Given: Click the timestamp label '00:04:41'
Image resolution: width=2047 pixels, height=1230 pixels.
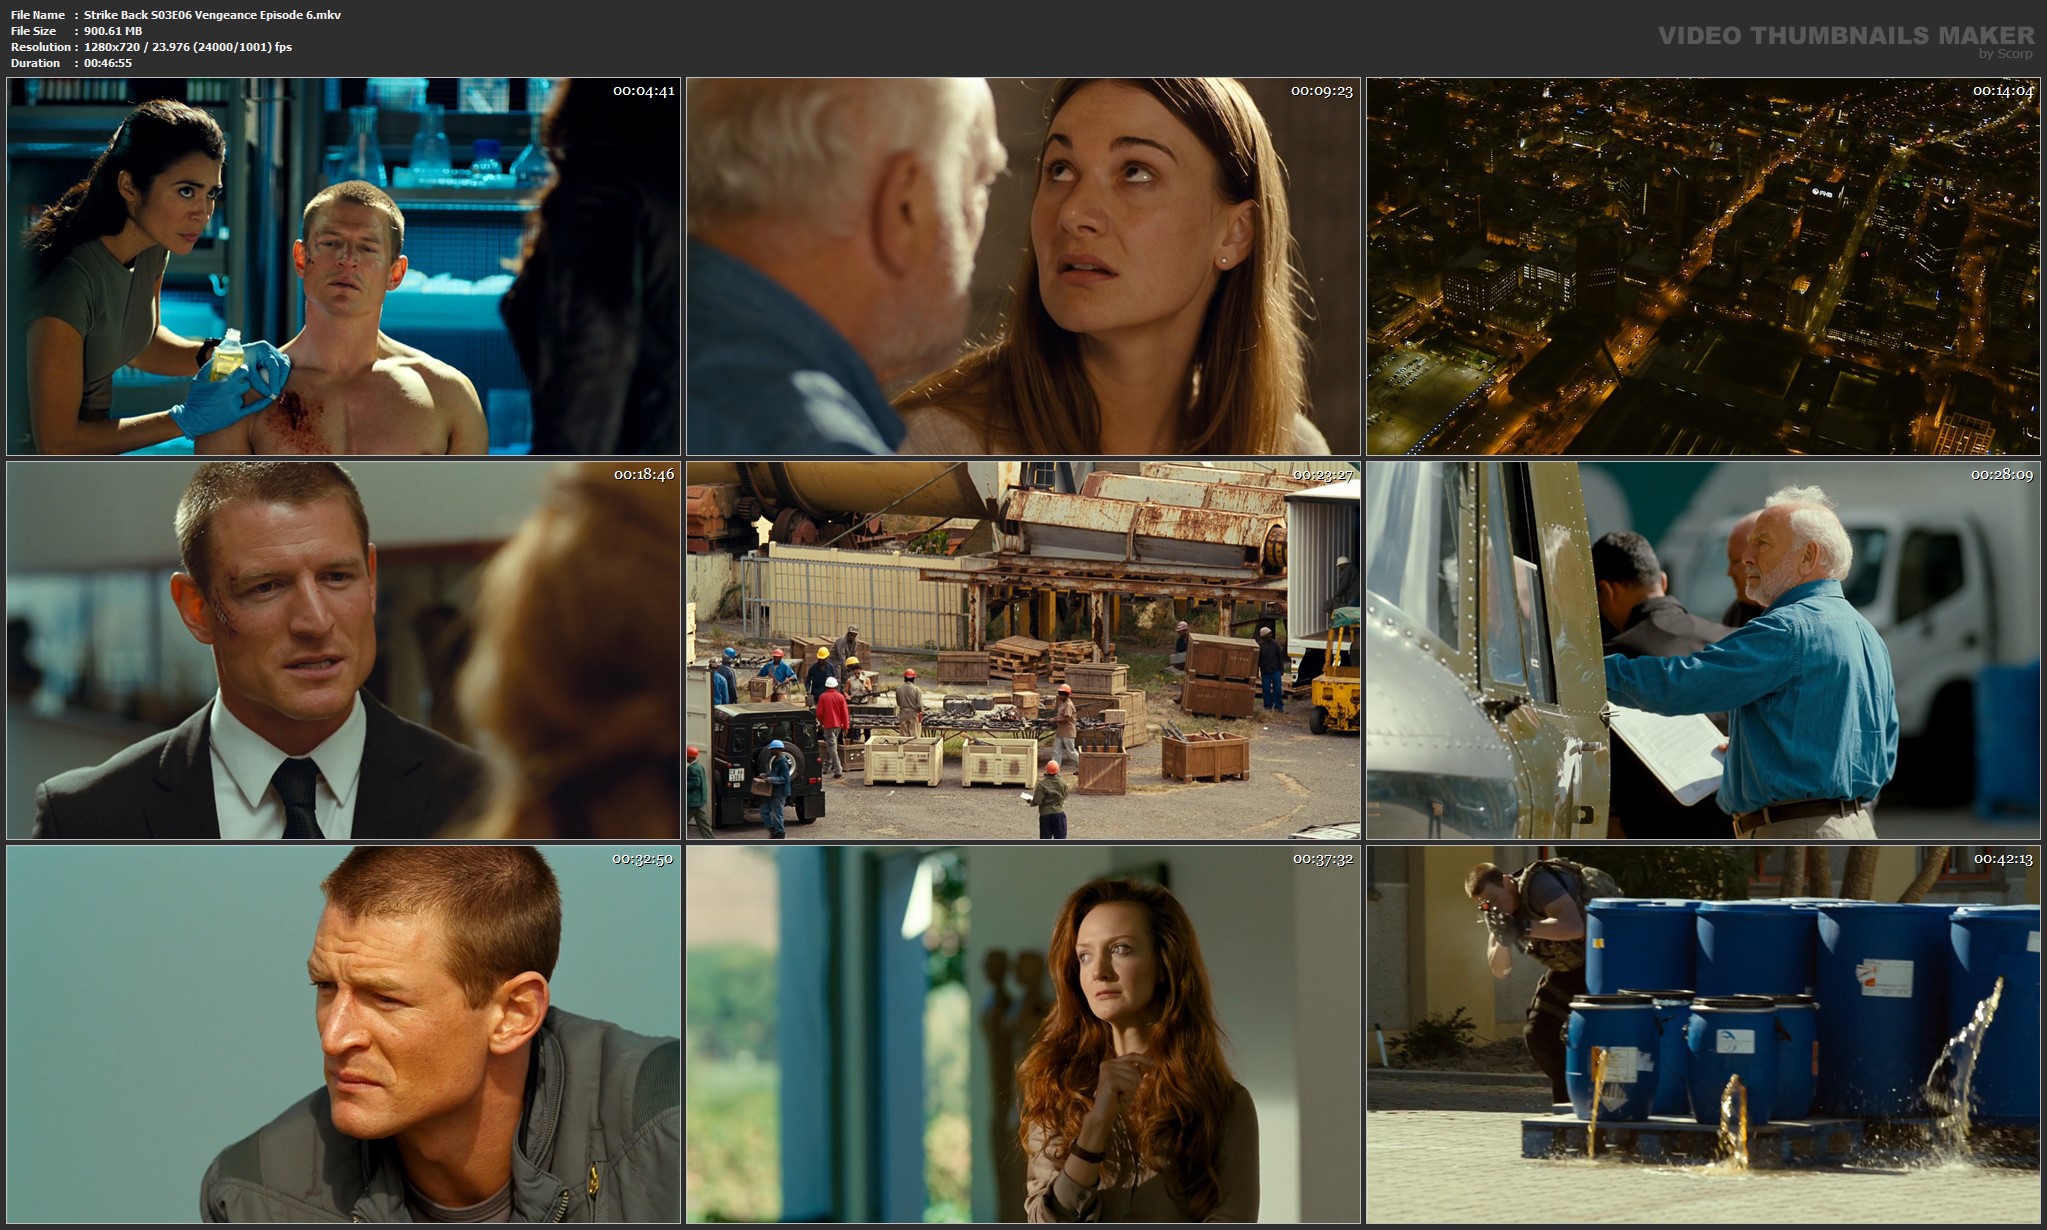Looking at the screenshot, I should point(644,91).
